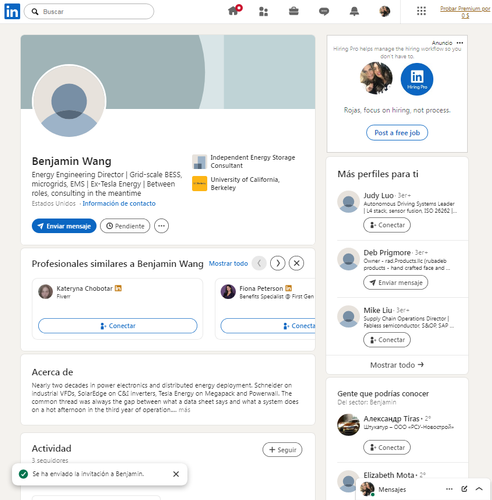
Task: Open the Jobs briefcase icon
Action: 294,11
